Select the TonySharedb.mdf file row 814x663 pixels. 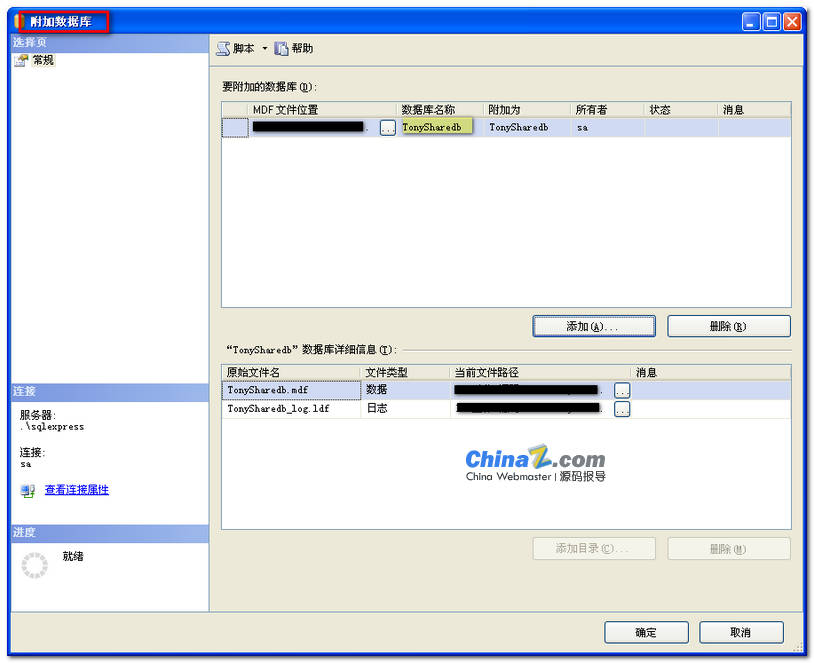coord(506,390)
